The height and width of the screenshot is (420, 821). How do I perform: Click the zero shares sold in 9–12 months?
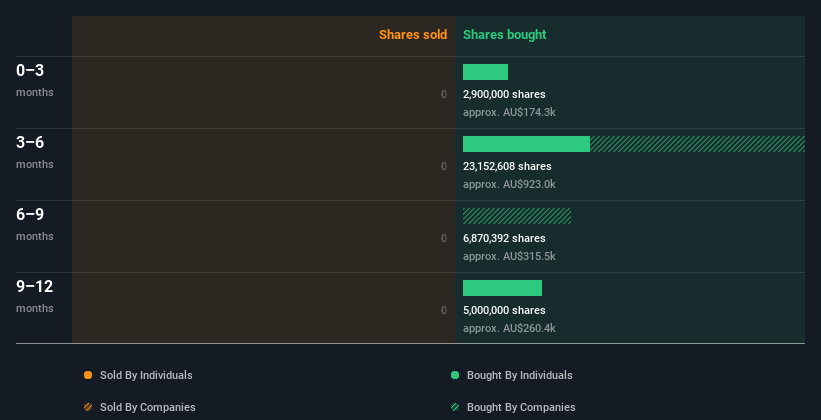(x=444, y=311)
